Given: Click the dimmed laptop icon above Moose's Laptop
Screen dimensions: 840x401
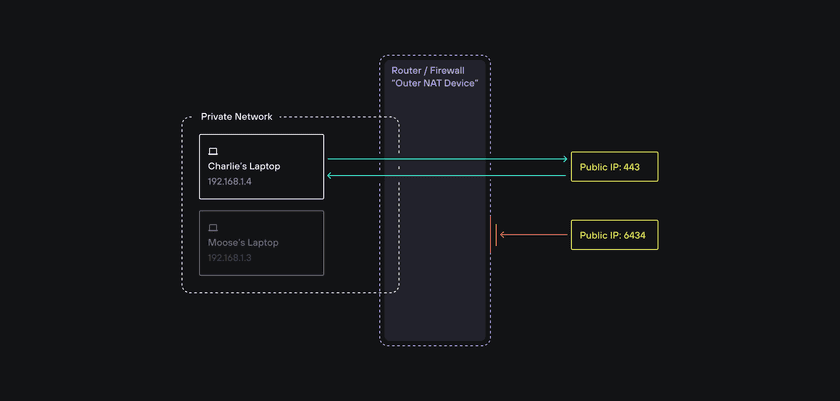Looking at the screenshot, I should pos(213,227).
